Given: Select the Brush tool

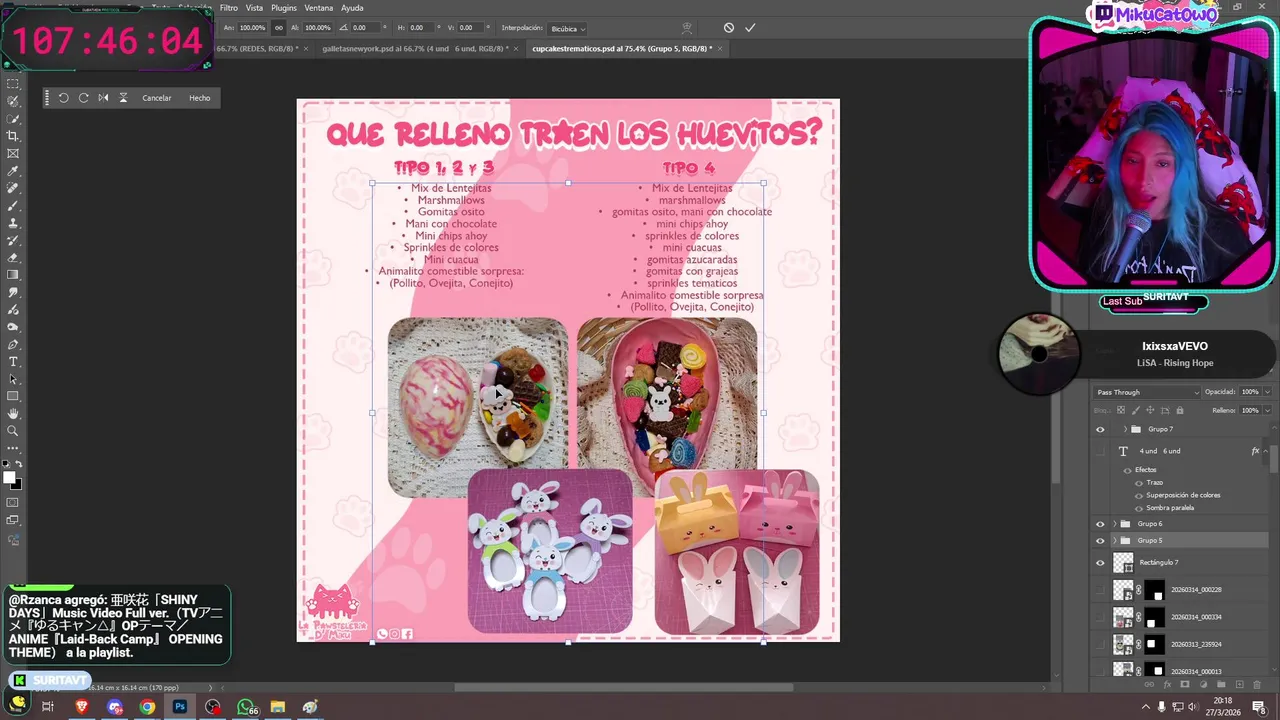Looking at the screenshot, I should click(13, 206).
